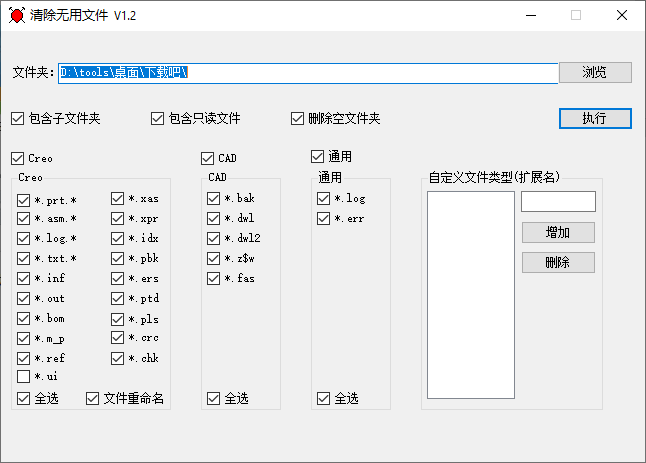Image resolution: width=646 pixels, height=463 pixels.
Task: Uncheck *.prt.* file type
Action: [x=24, y=199]
